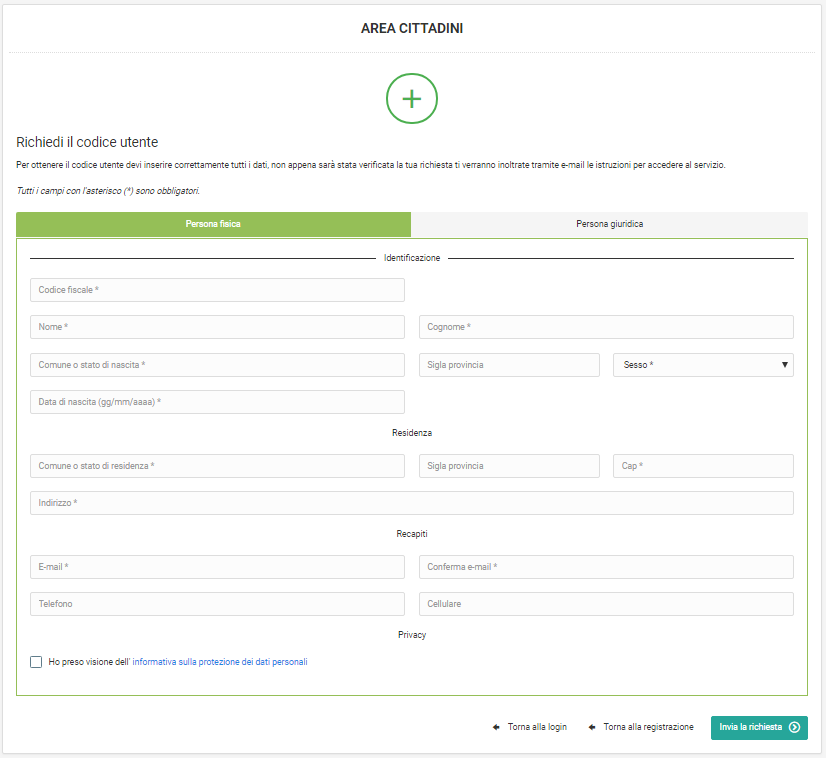Viewport: 826px width, 758px height.
Task: Focus the Codice fiscale field
Action: [217, 290]
